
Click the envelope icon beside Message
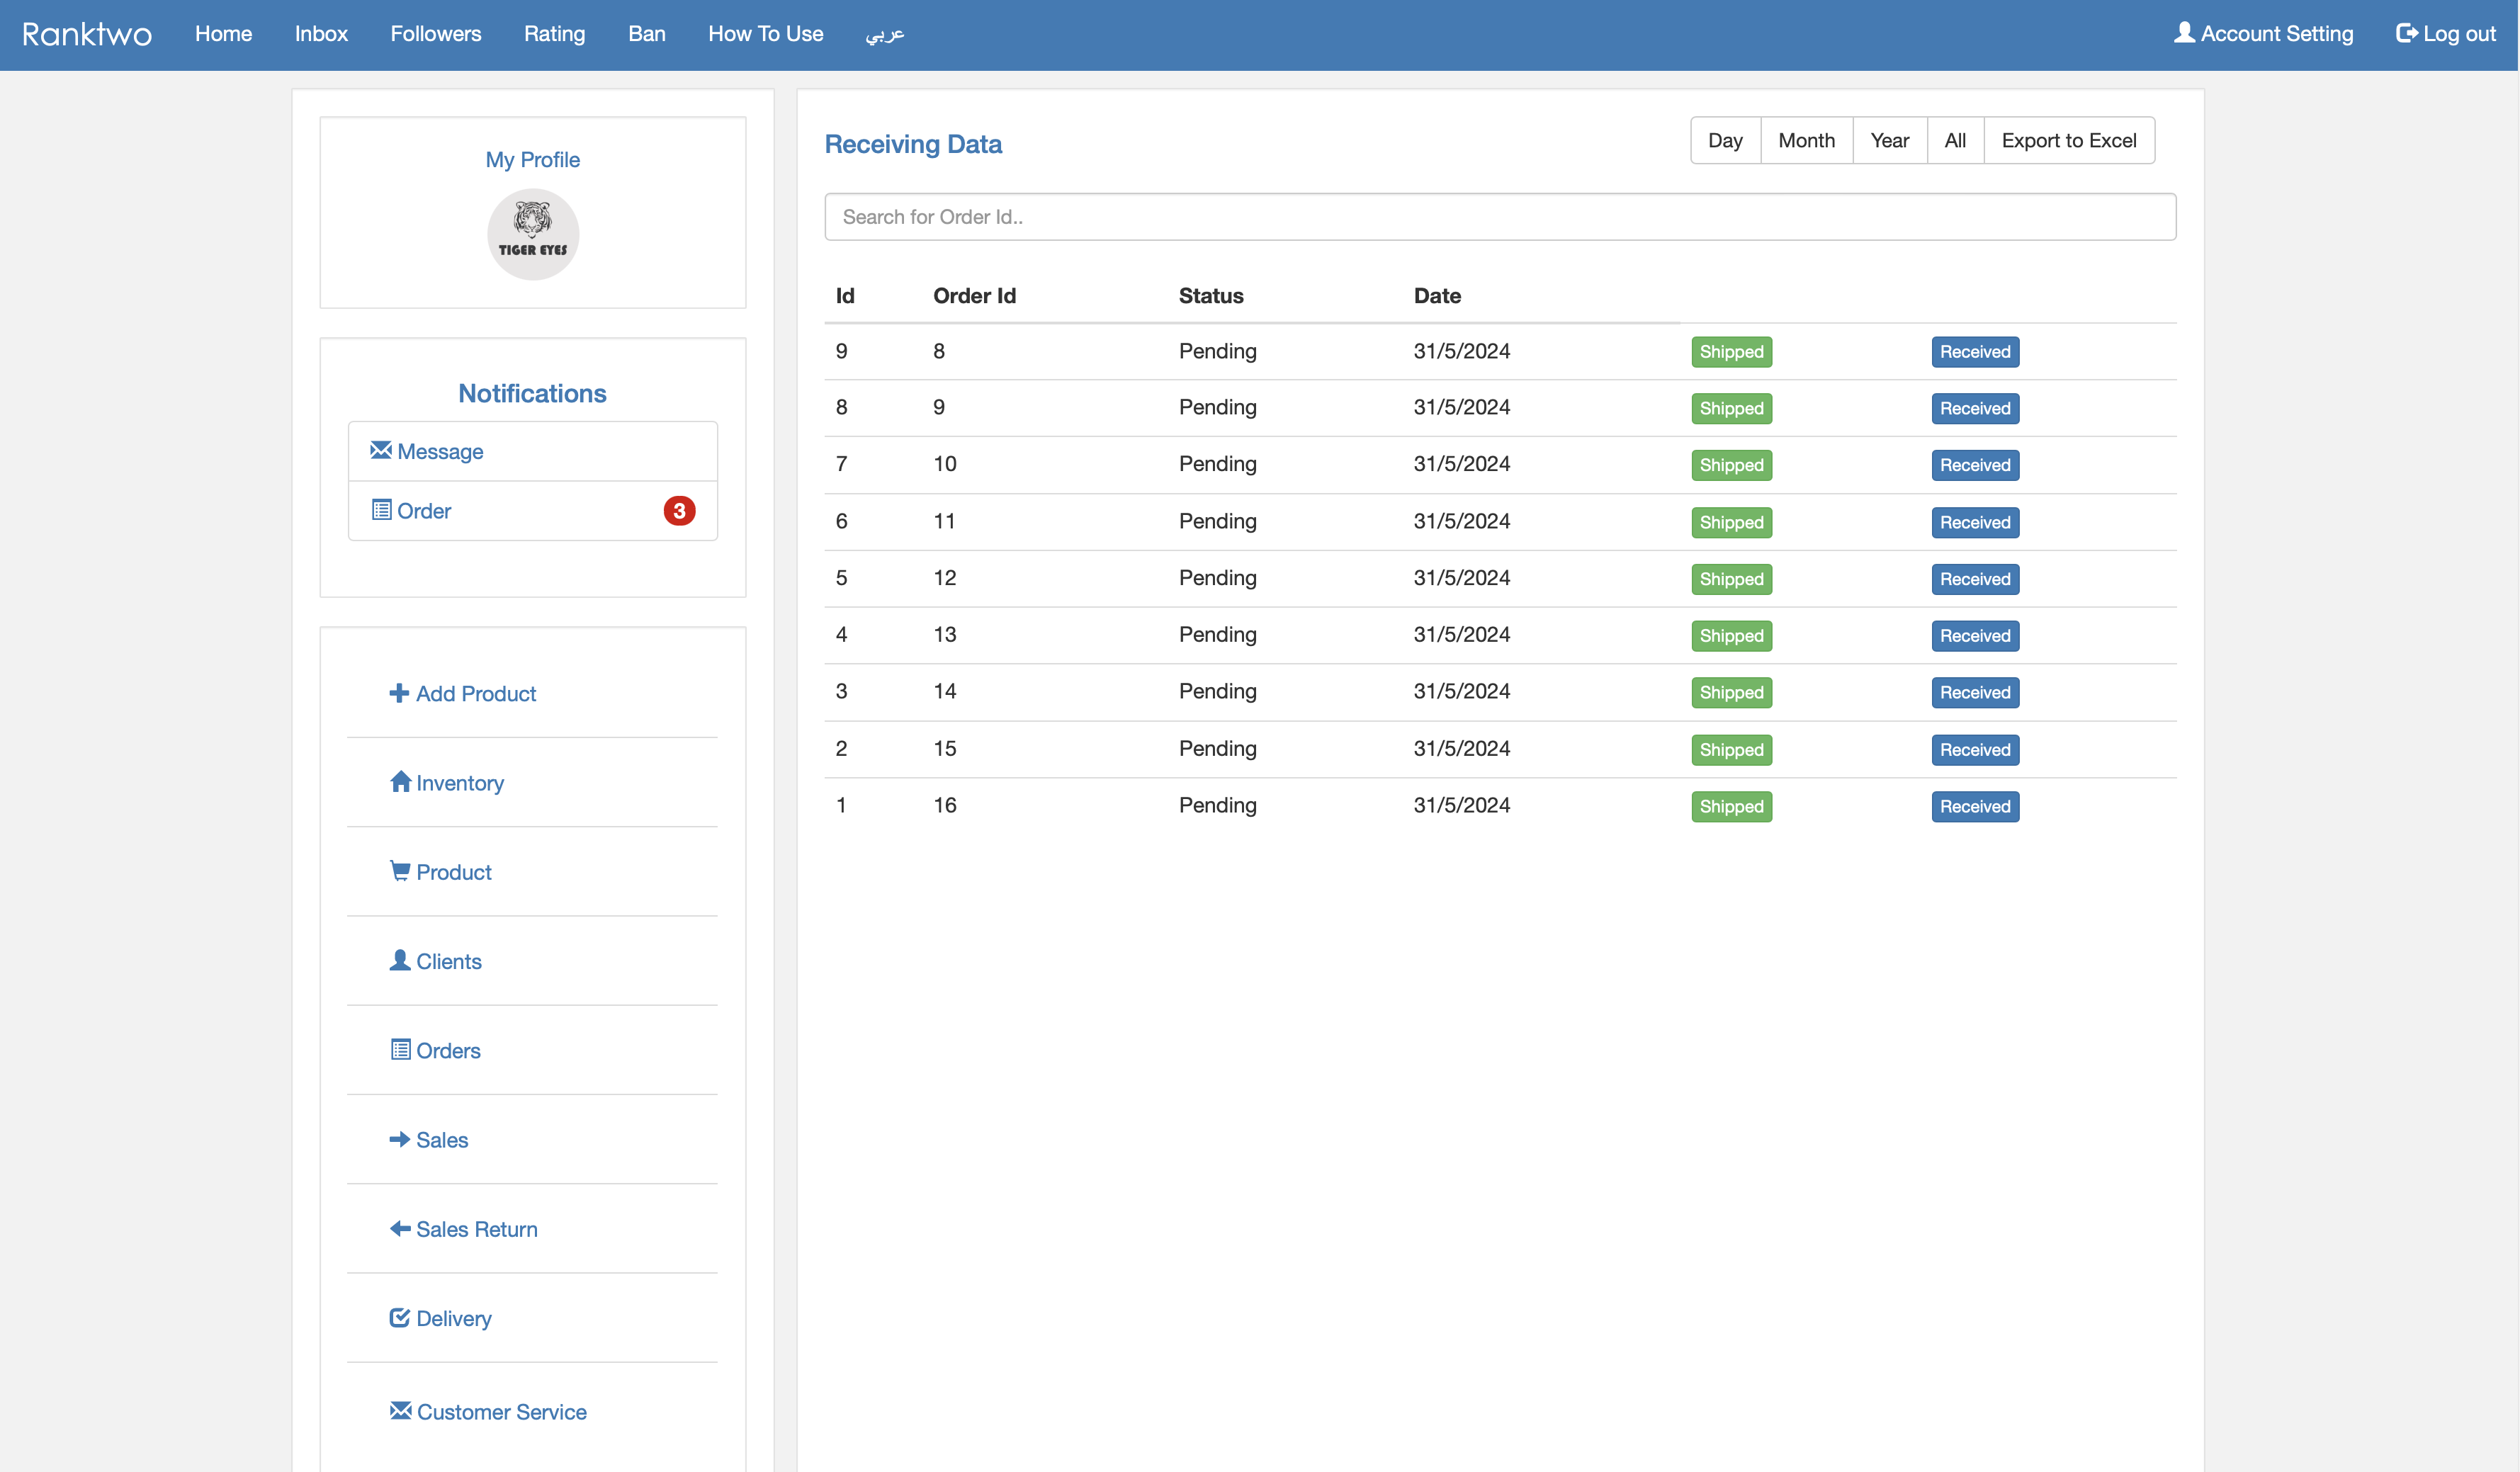pos(381,450)
